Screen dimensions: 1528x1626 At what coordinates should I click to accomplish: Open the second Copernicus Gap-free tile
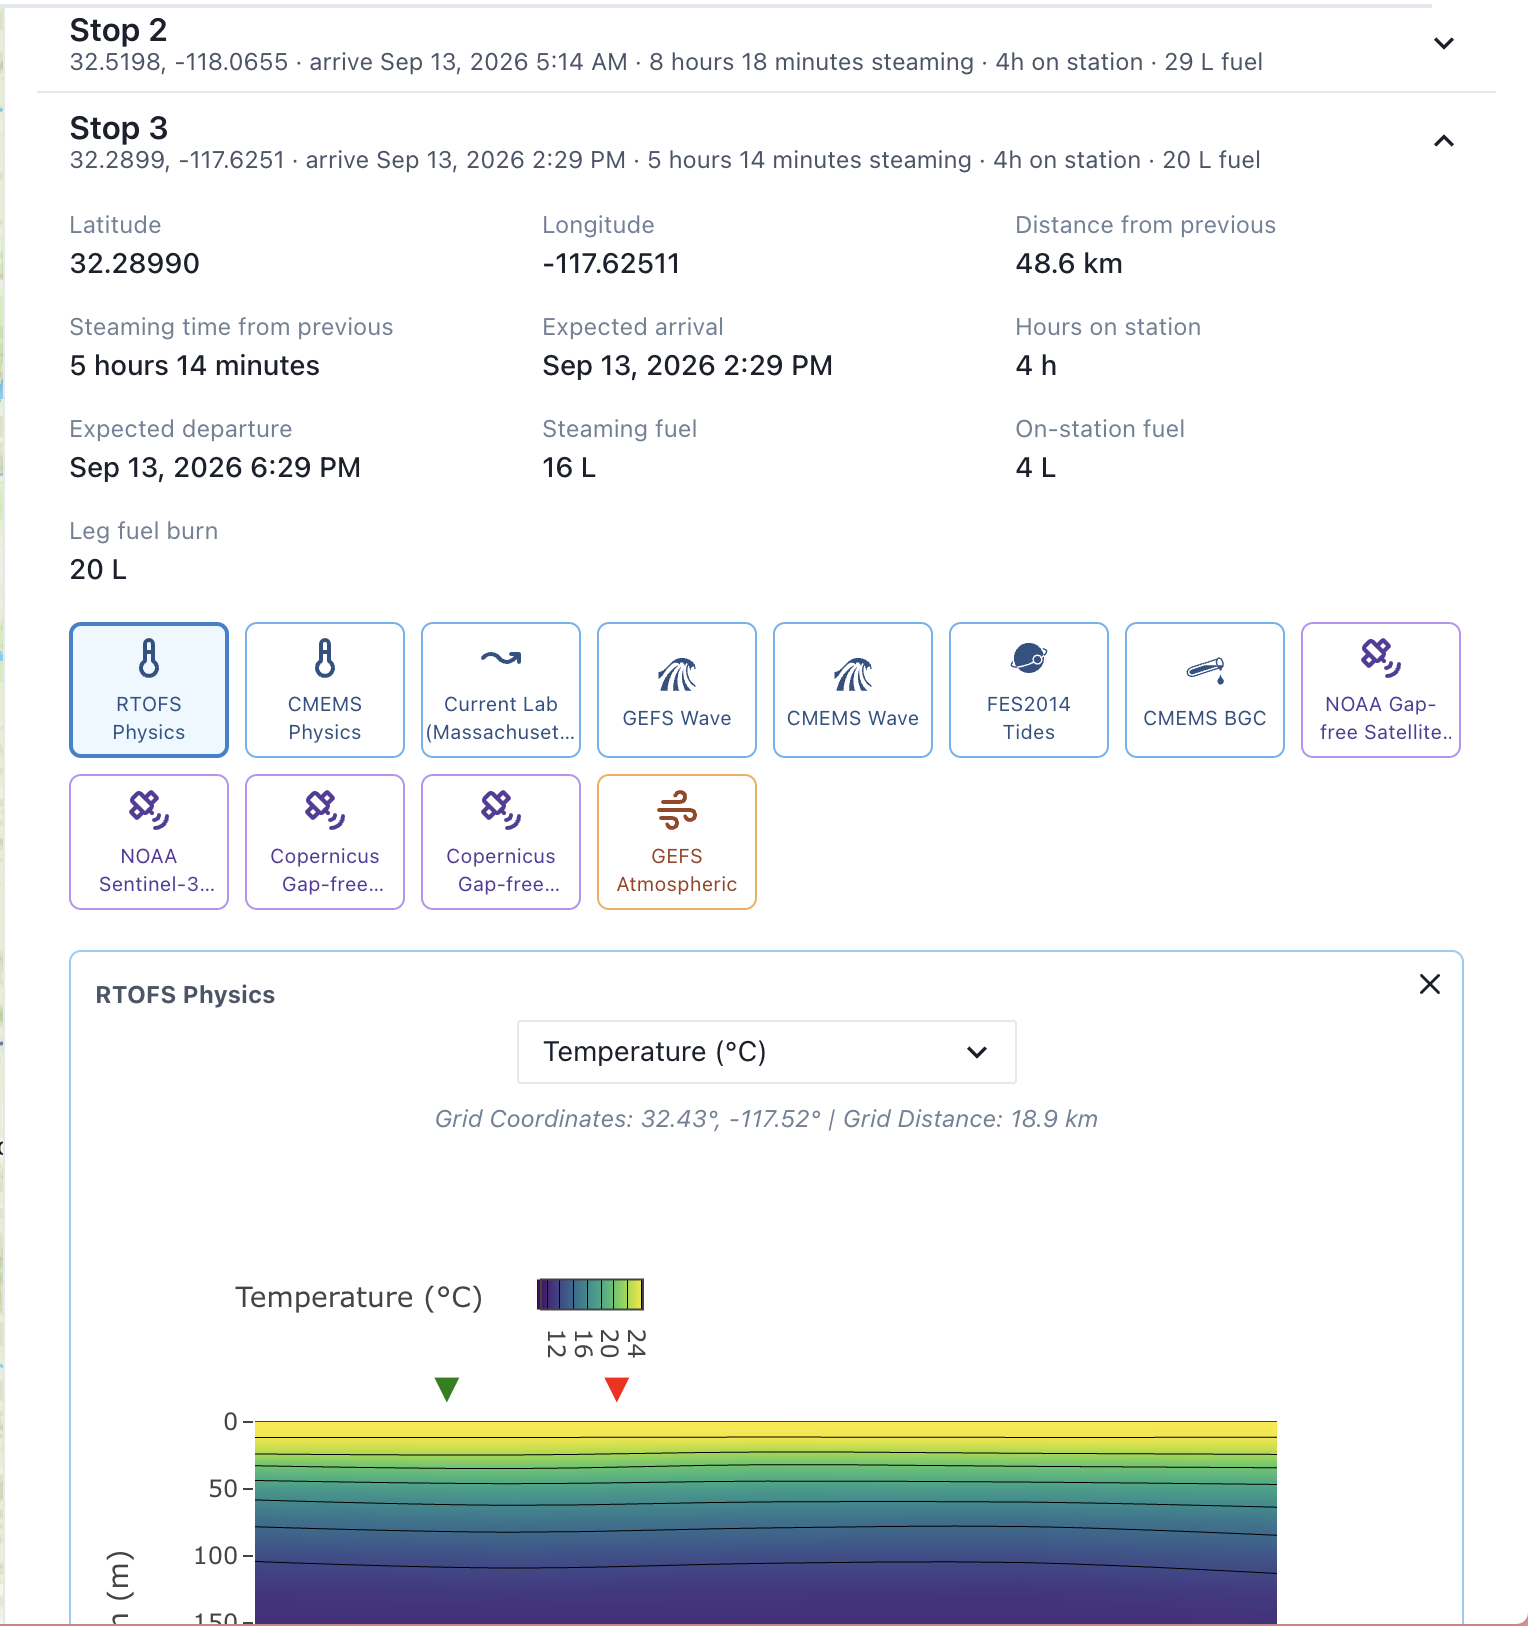(501, 842)
